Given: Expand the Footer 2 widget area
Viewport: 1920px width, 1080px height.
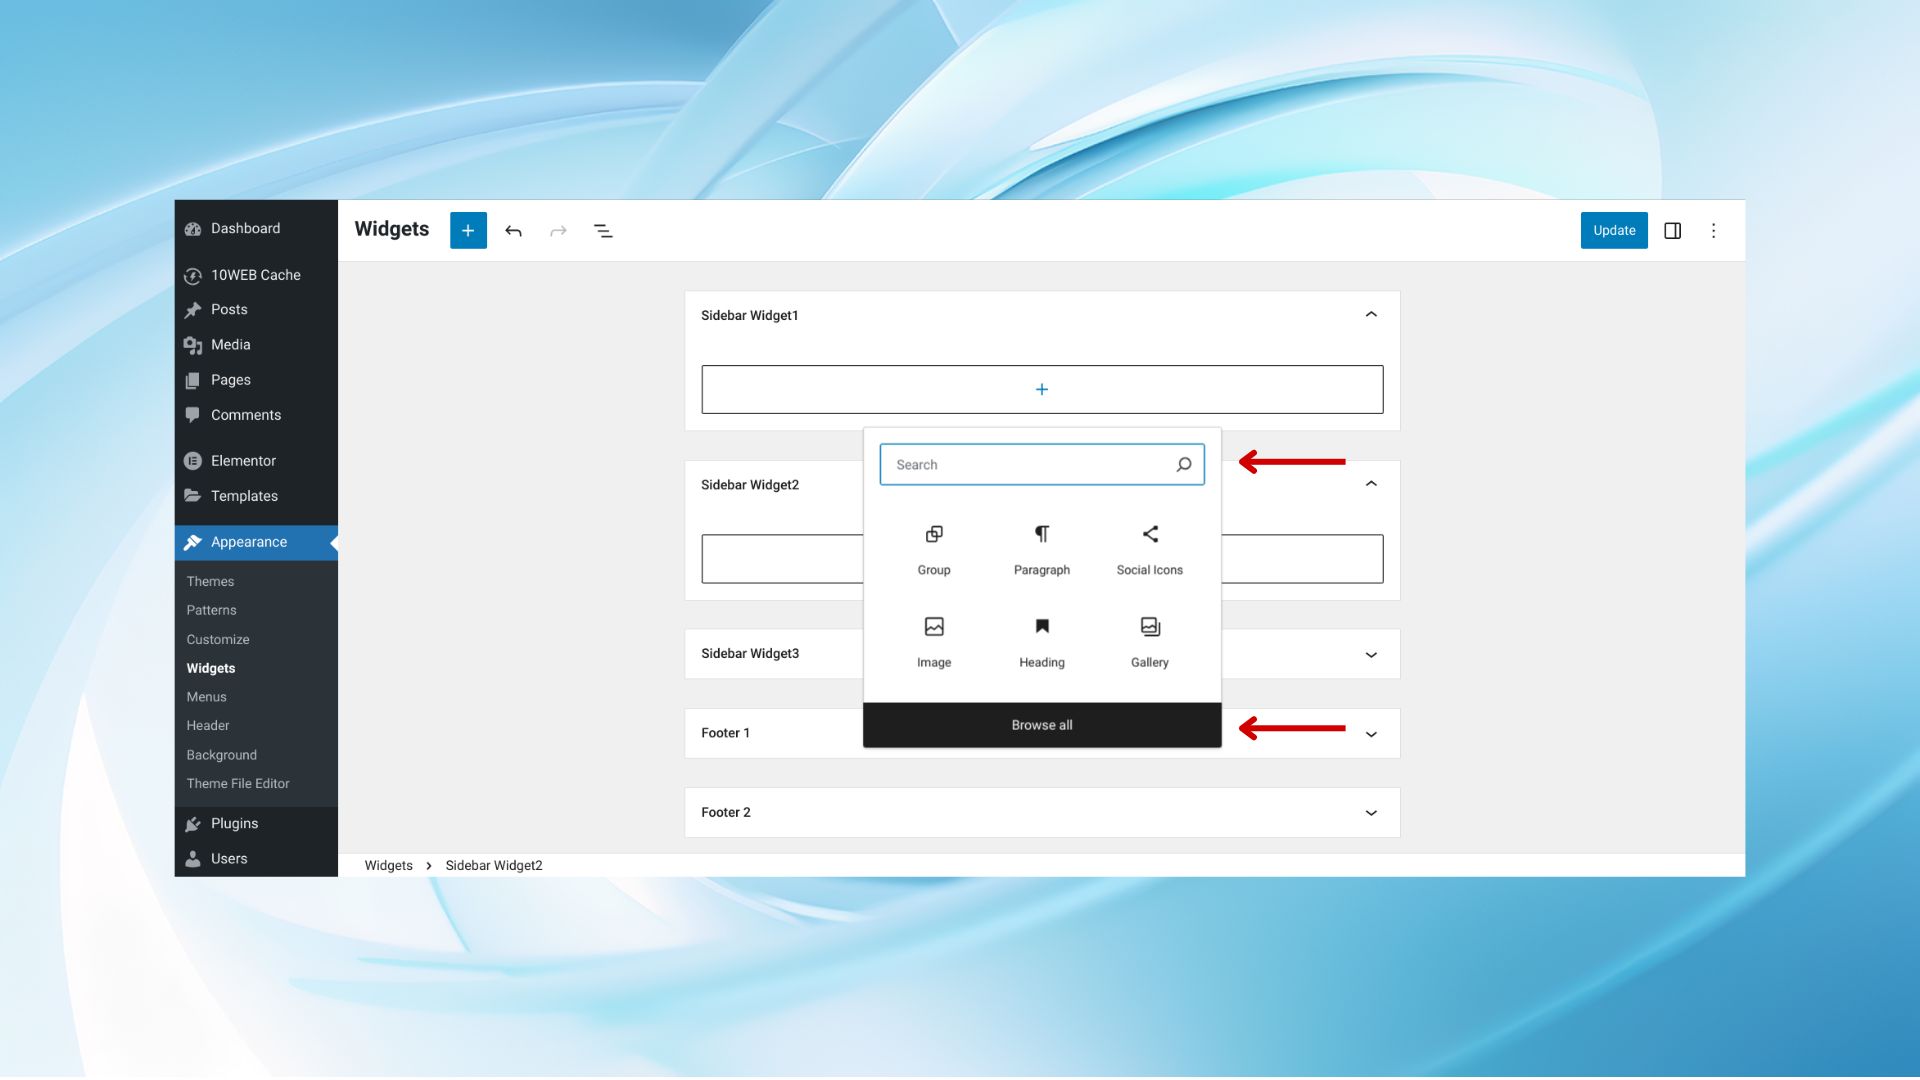Looking at the screenshot, I should coord(1371,813).
